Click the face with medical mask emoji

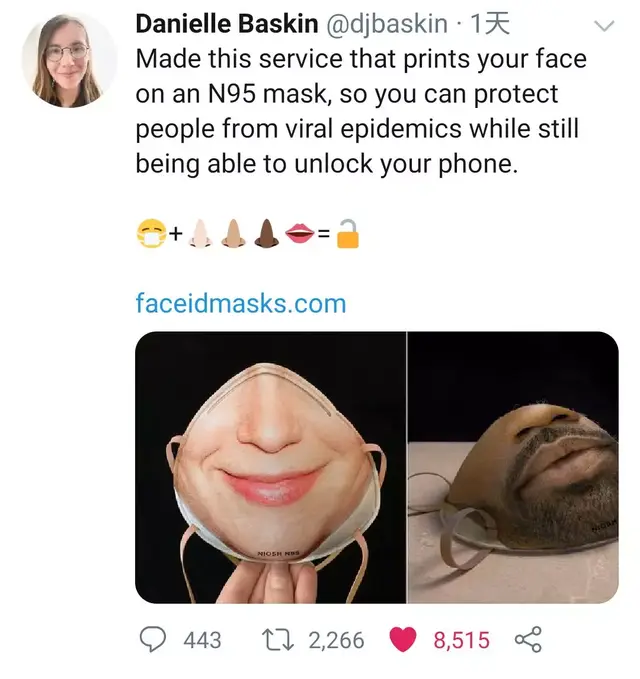tap(151, 236)
